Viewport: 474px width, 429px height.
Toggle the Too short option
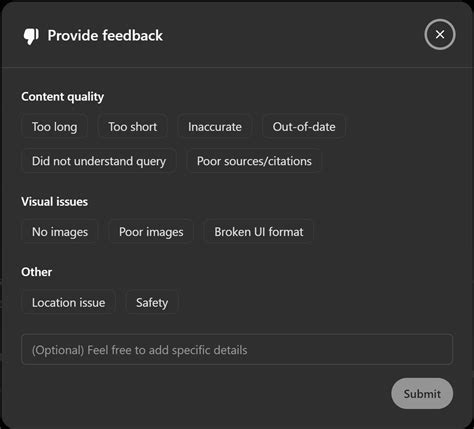(x=133, y=127)
